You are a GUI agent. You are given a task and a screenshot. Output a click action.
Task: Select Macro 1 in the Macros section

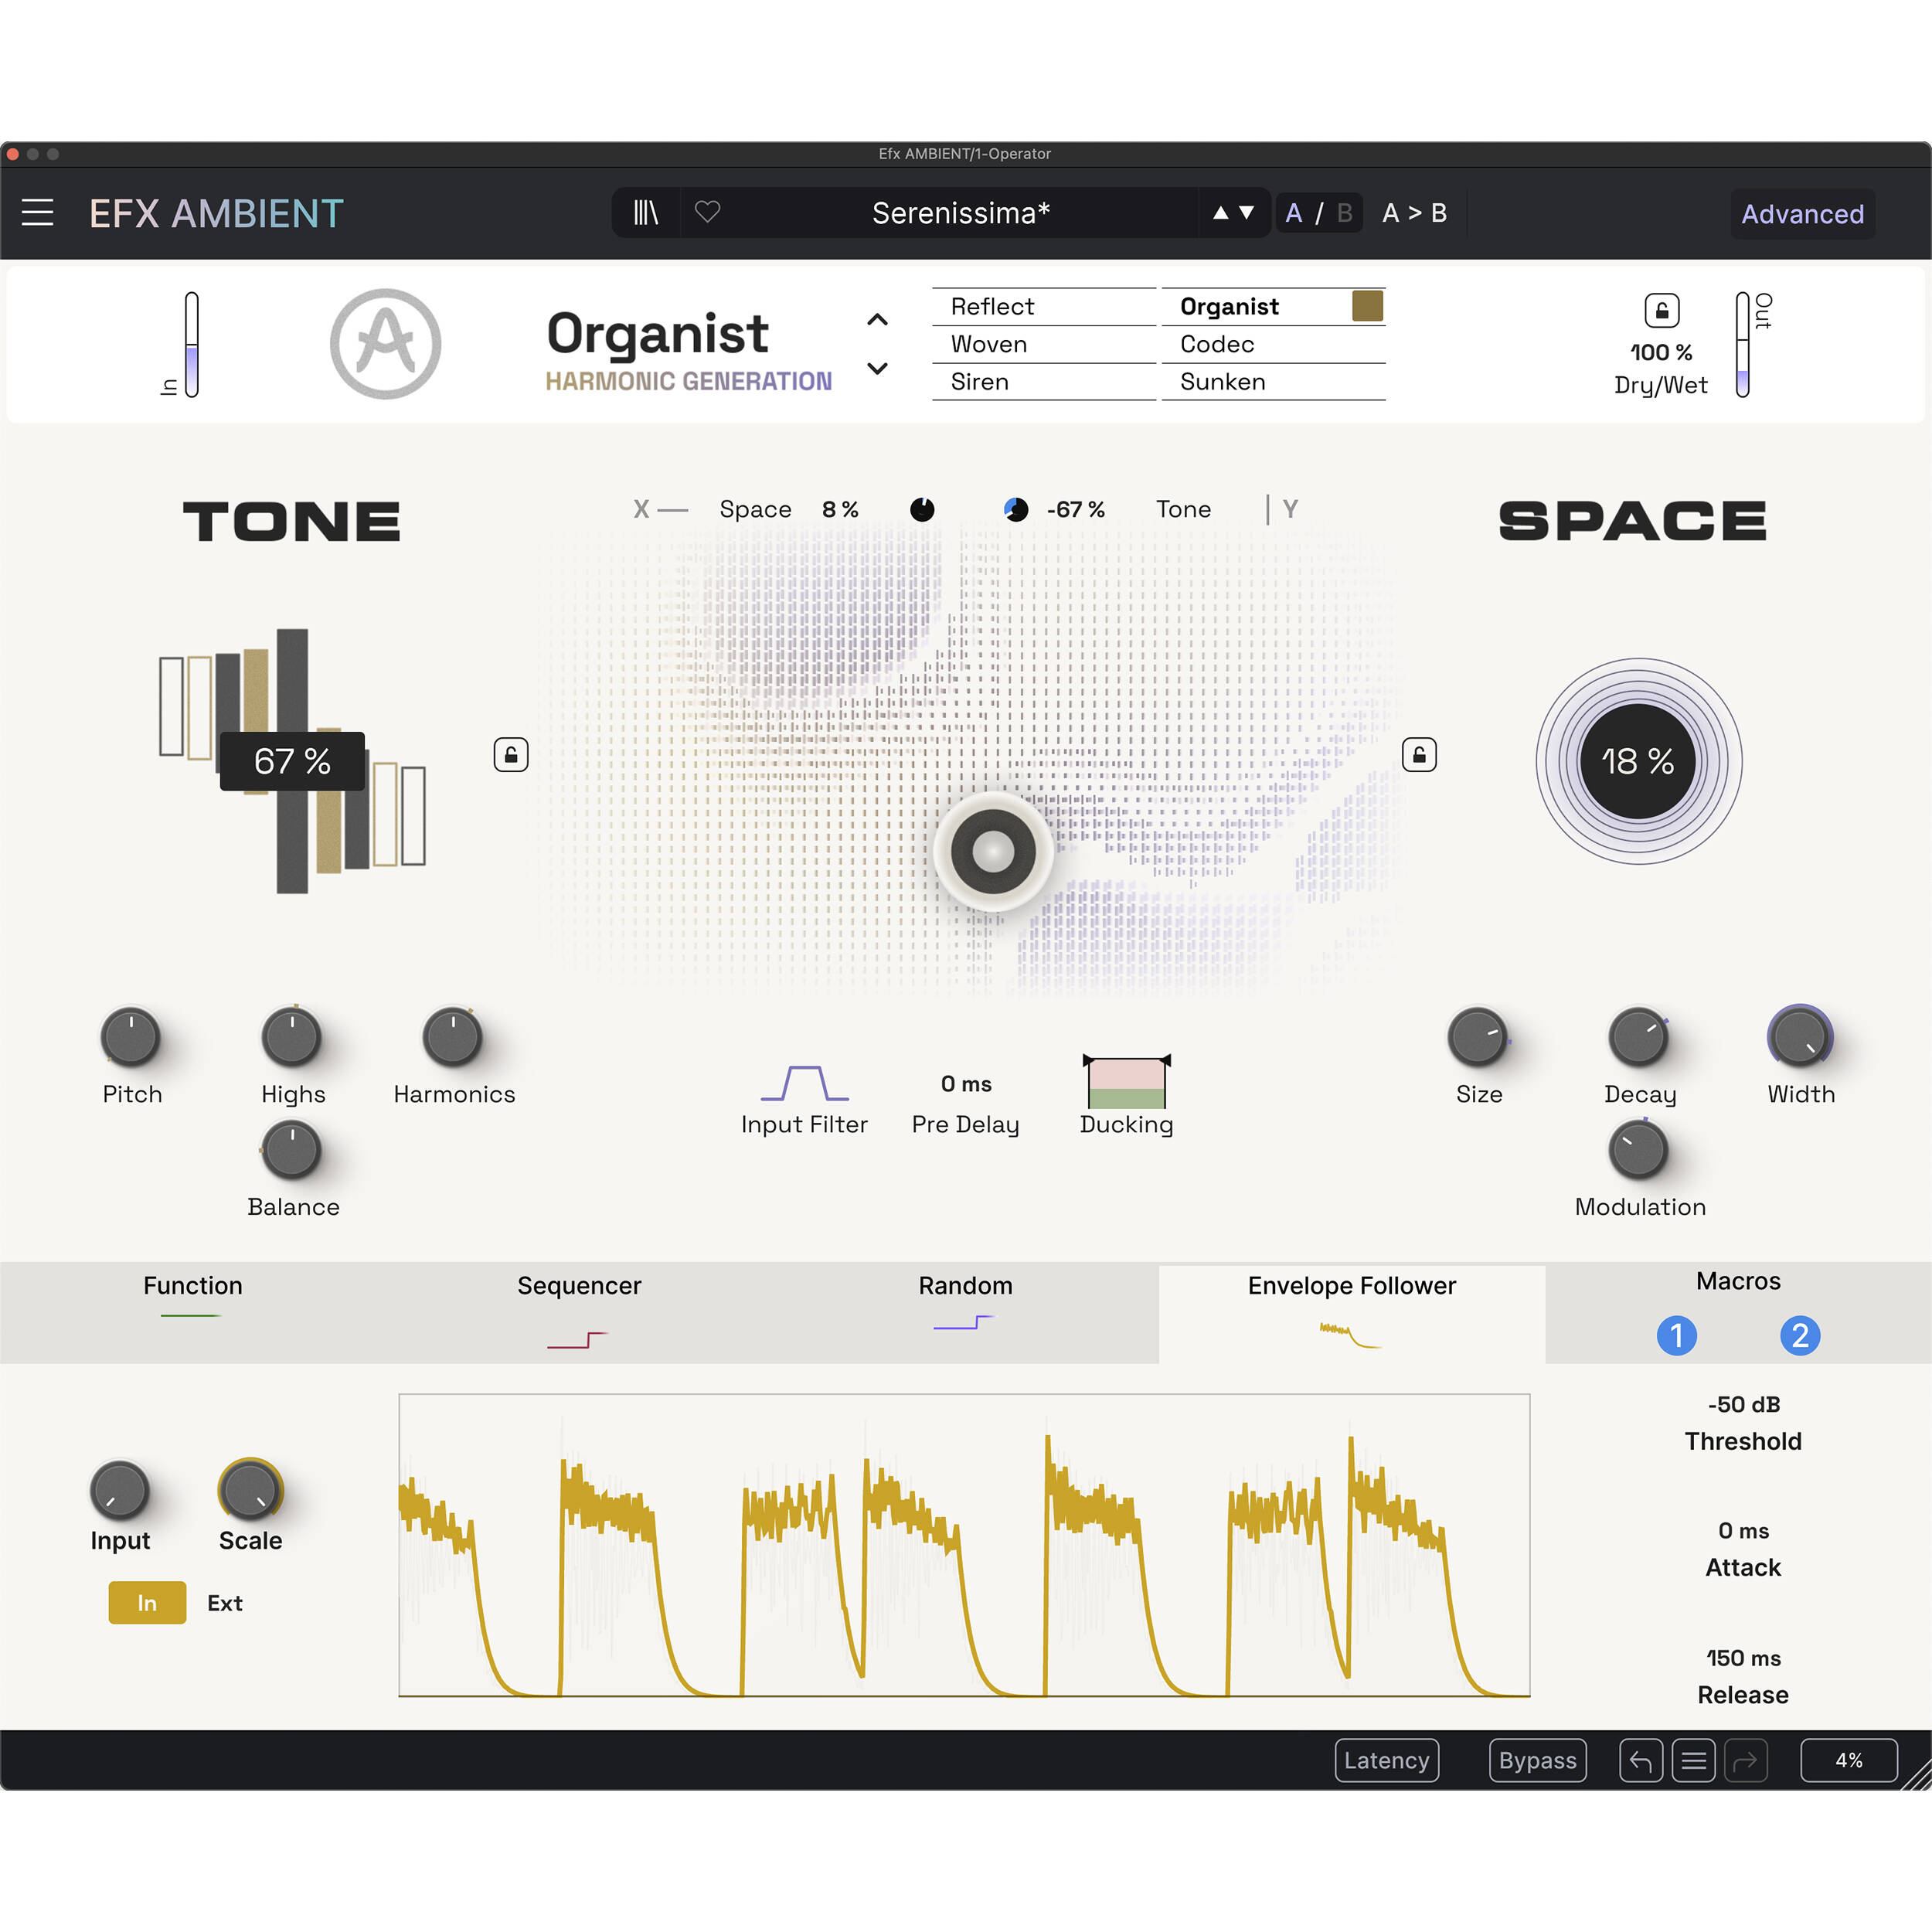click(x=1676, y=1336)
